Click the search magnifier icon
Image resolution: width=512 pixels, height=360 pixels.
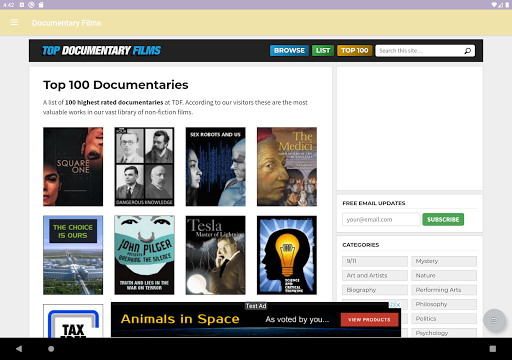(x=468, y=51)
